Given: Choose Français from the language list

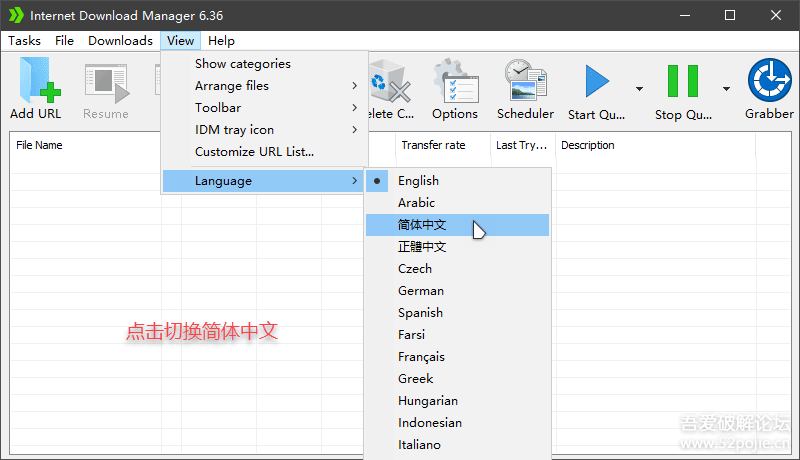Looking at the screenshot, I should tap(458, 356).
